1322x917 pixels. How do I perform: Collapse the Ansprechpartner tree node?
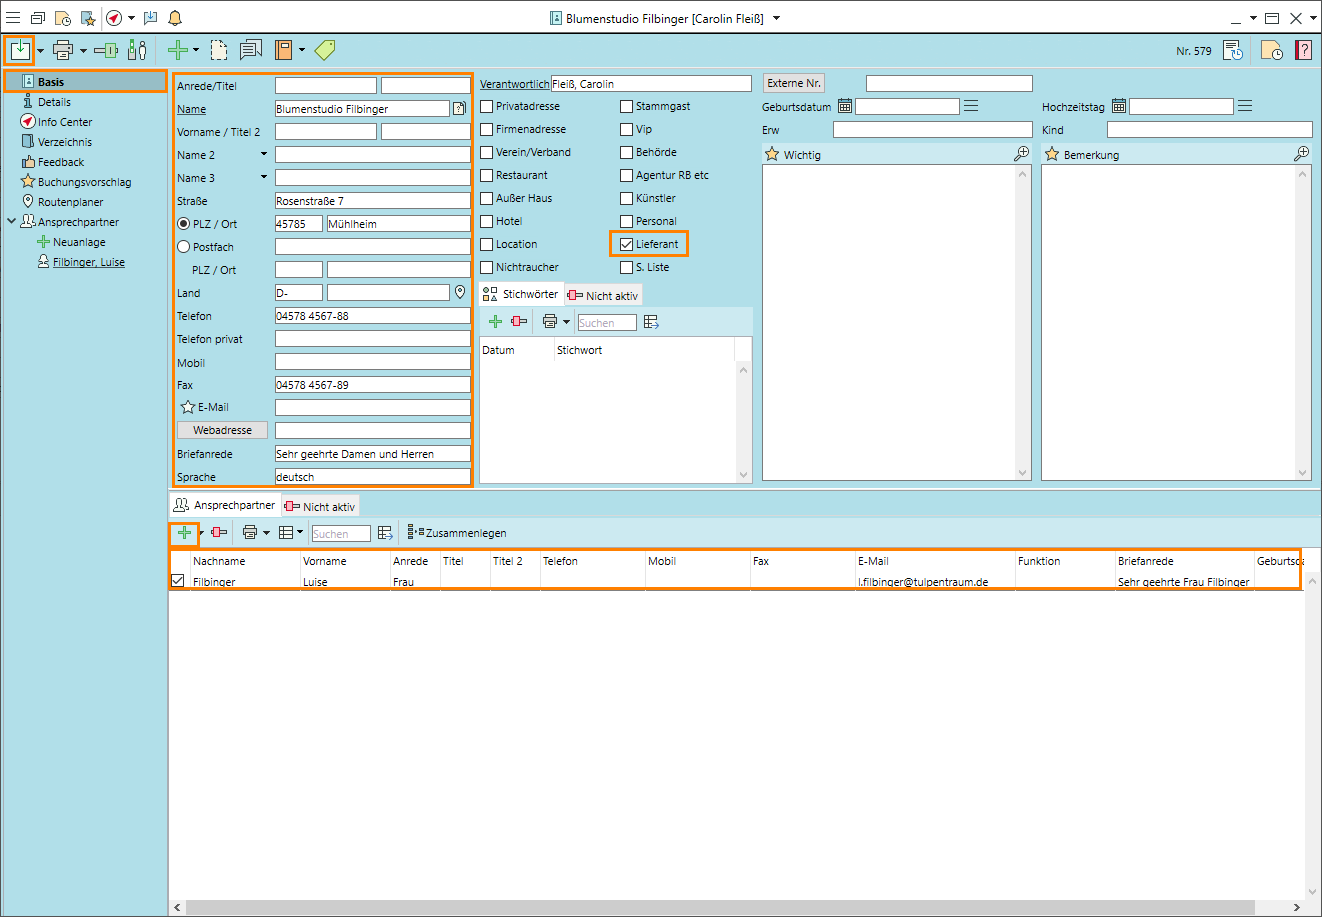[12, 222]
